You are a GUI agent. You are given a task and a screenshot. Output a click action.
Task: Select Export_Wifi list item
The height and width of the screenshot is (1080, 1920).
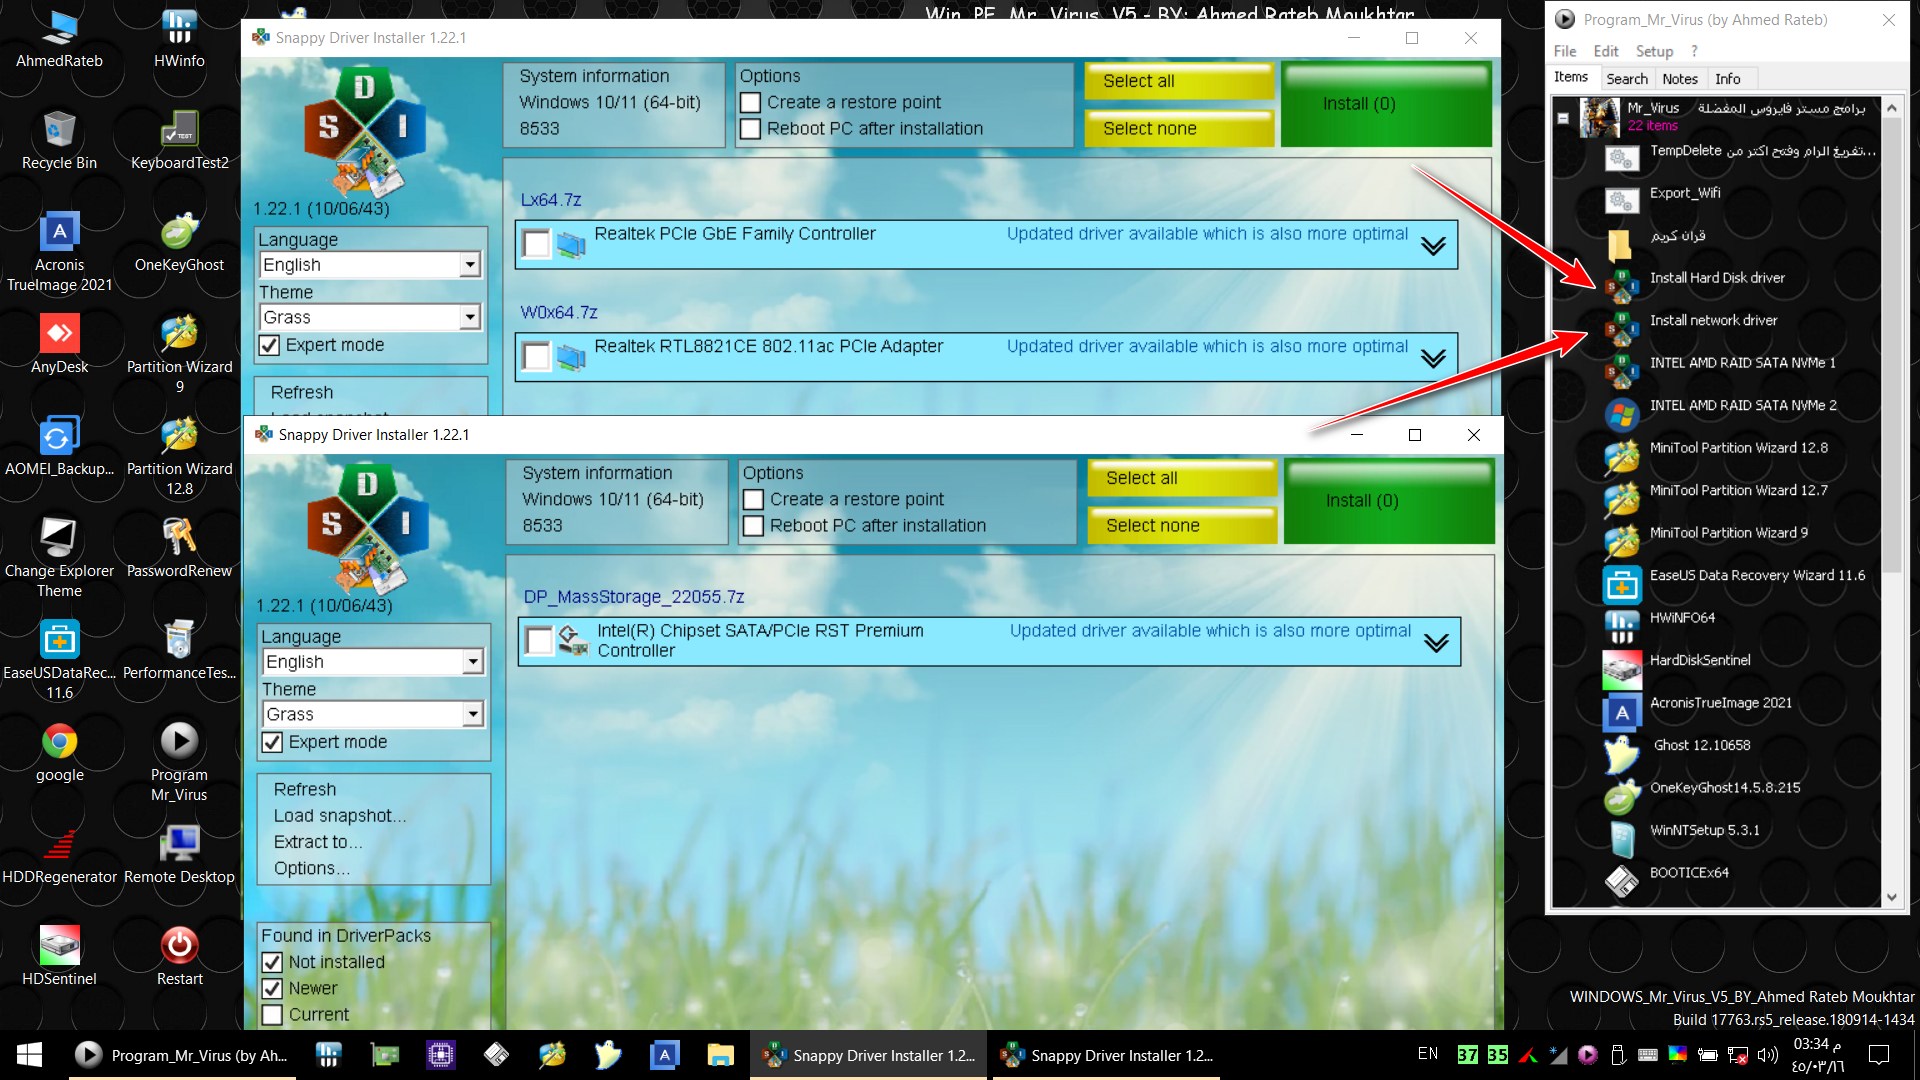point(1685,193)
